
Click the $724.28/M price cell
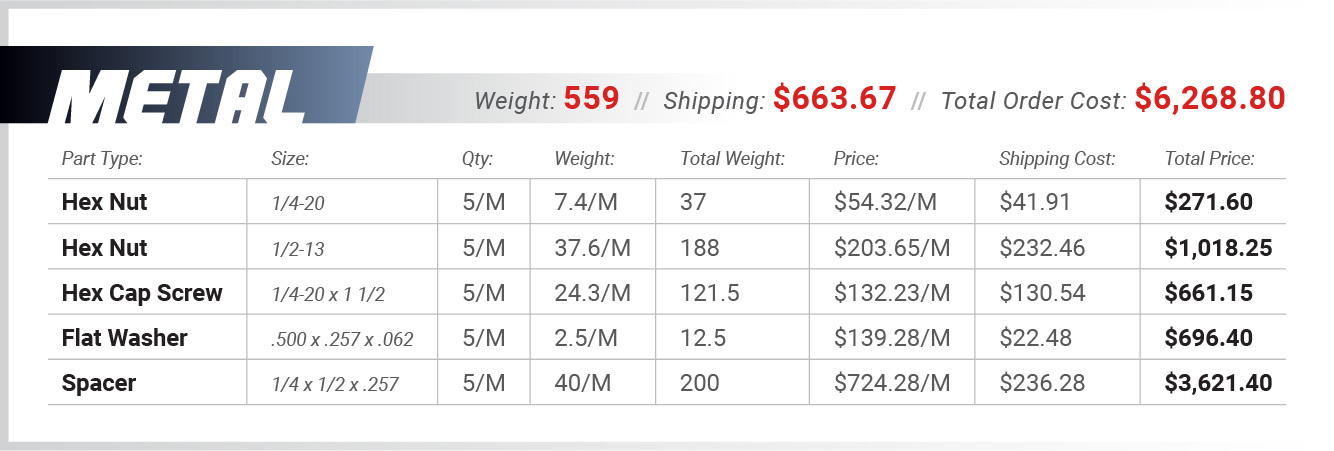pos(891,383)
